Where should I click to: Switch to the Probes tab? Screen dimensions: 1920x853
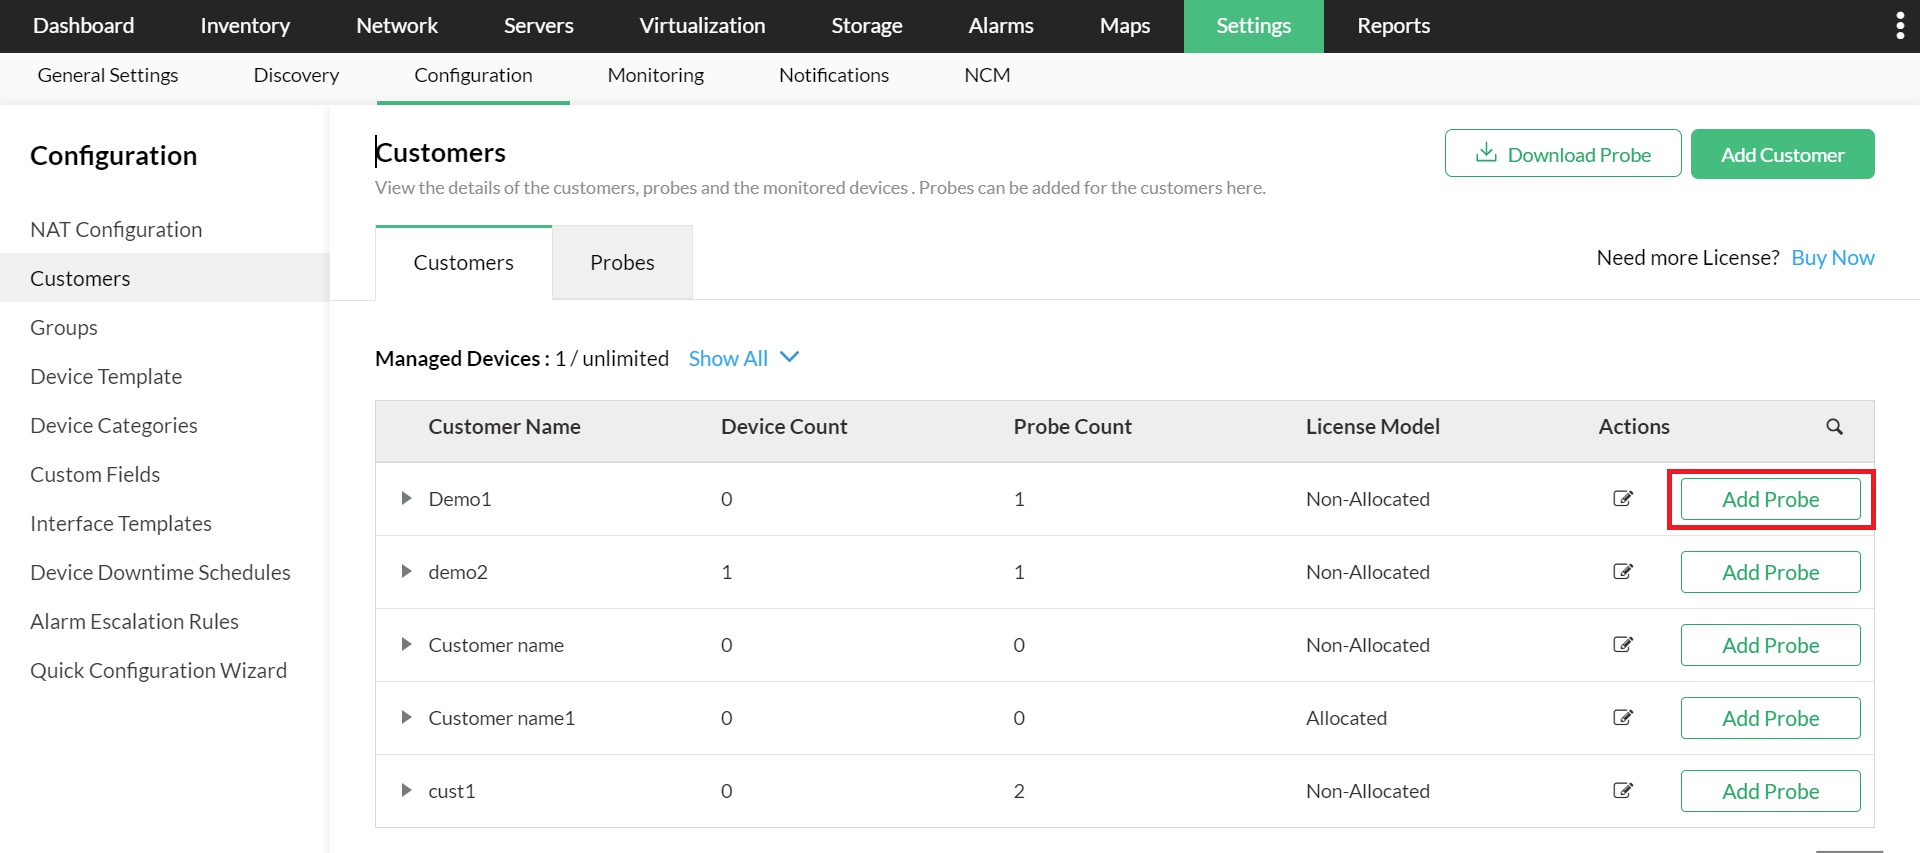coord(622,262)
